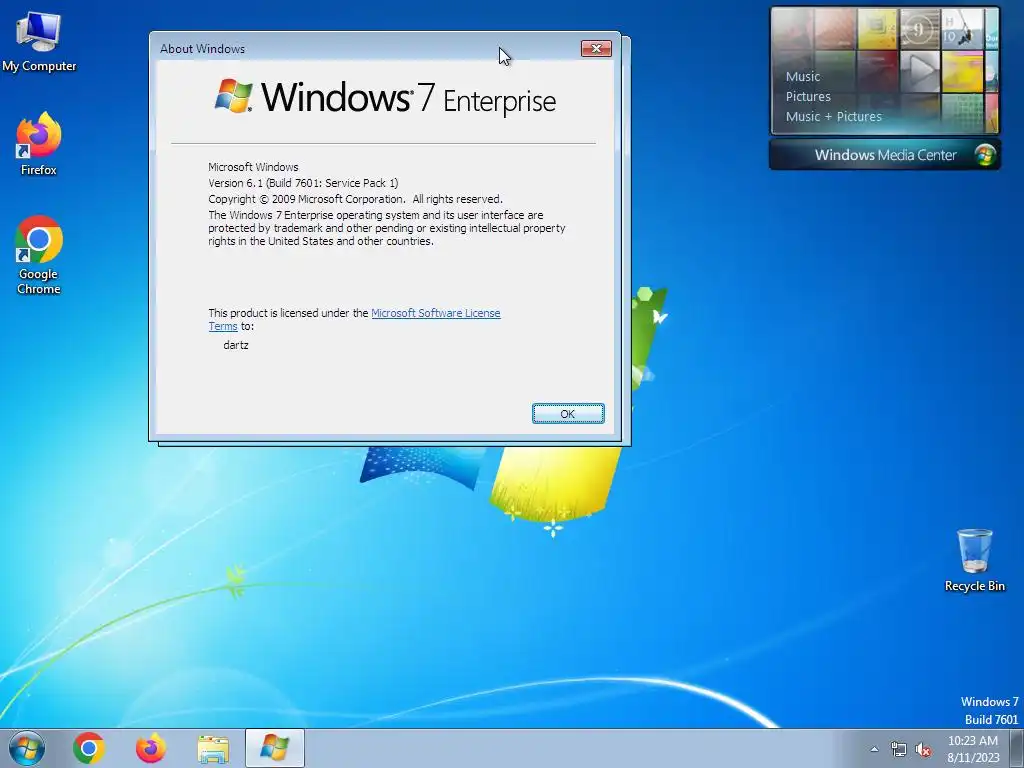Click the Windows 7 Enterprise logo
This screenshot has height=768, width=1024.
[x=385, y=98]
